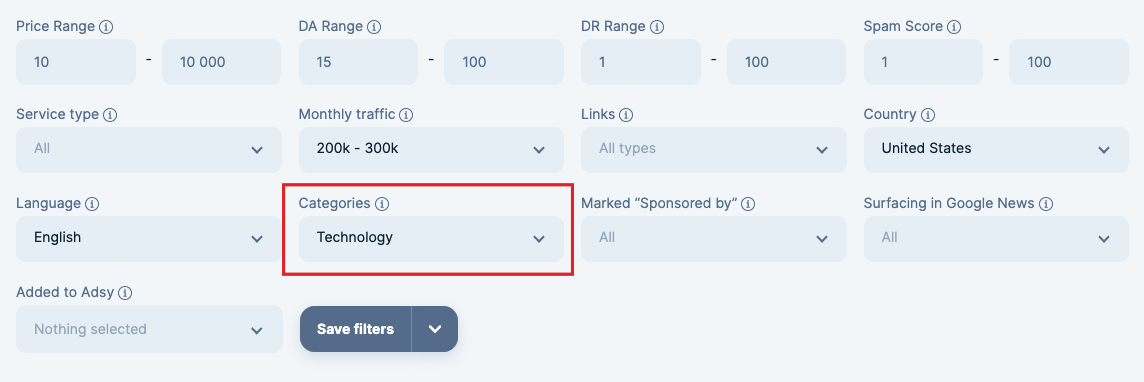Click the Save filters button

coord(355,329)
